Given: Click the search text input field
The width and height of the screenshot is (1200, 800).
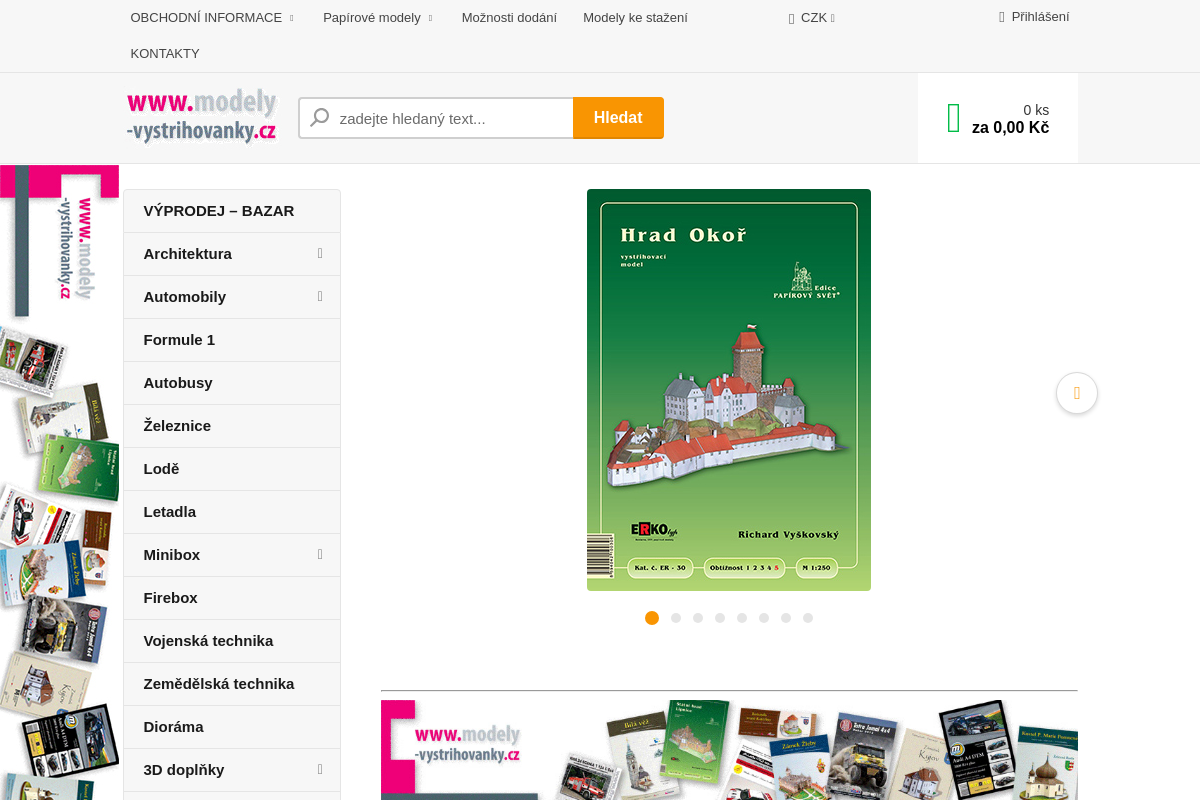Looking at the screenshot, I should [450, 118].
